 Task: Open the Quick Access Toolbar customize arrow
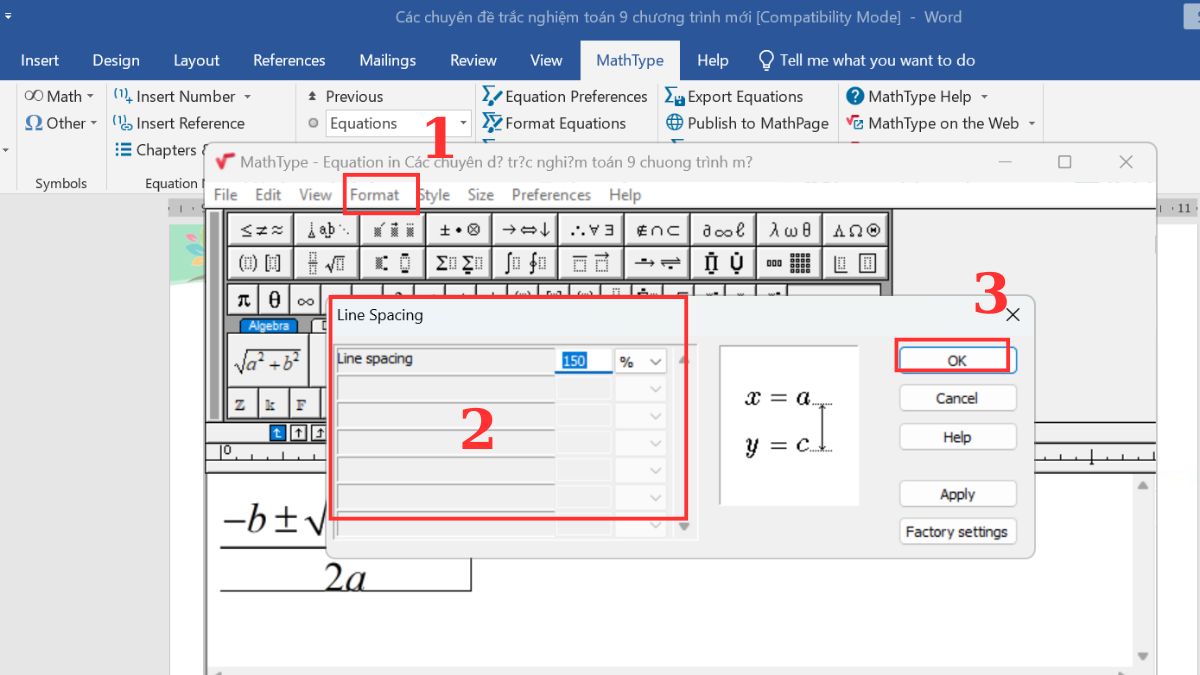click(x=8, y=16)
